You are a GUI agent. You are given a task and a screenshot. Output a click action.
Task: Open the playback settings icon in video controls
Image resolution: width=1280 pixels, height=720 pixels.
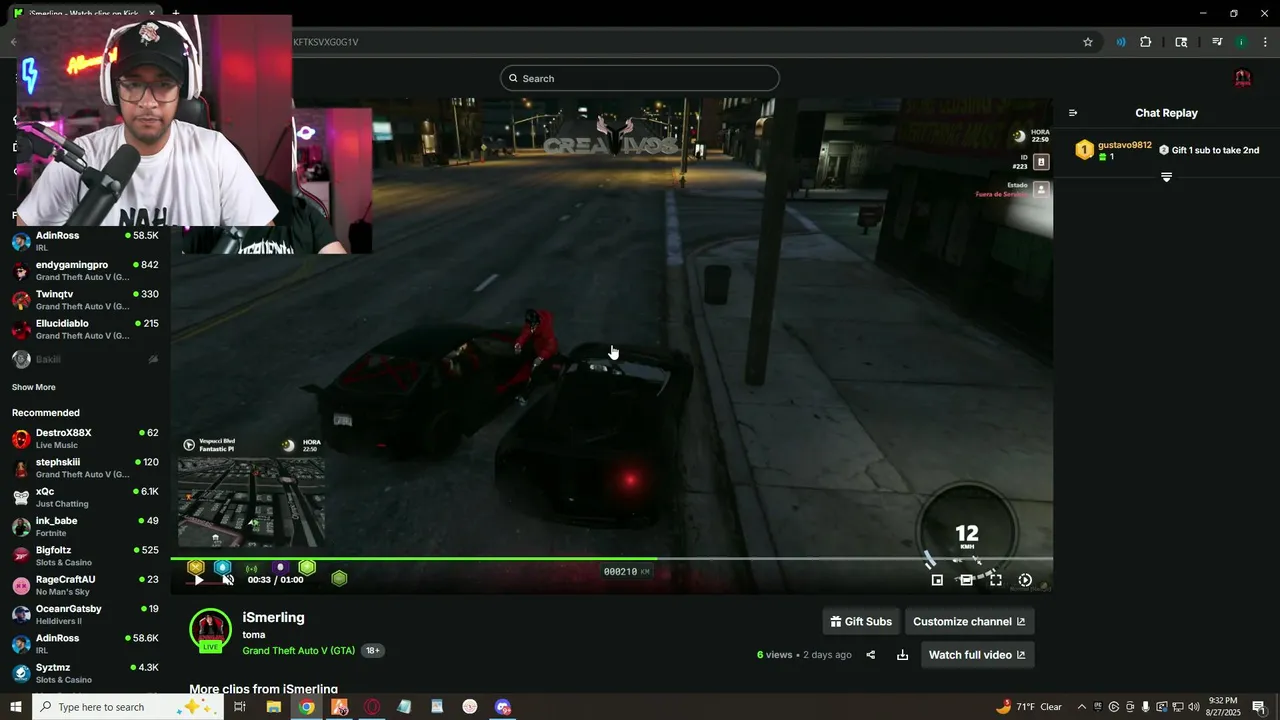click(1025, 580)
